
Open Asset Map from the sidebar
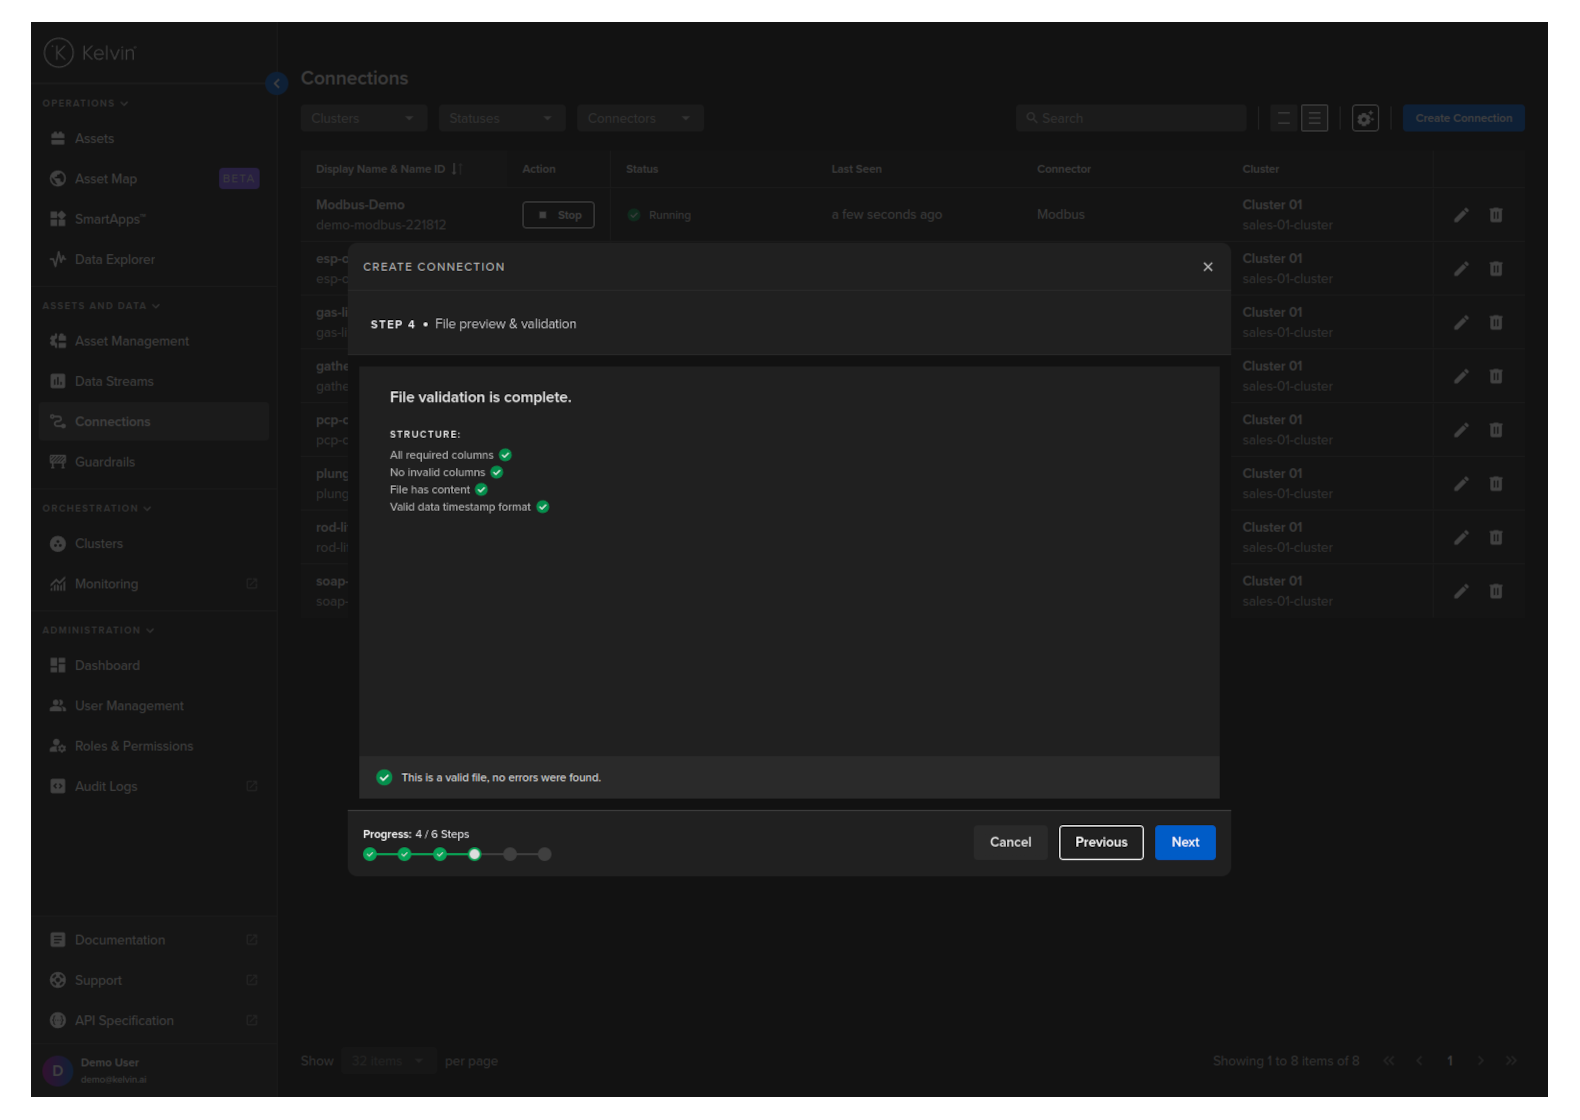point(105,179)
